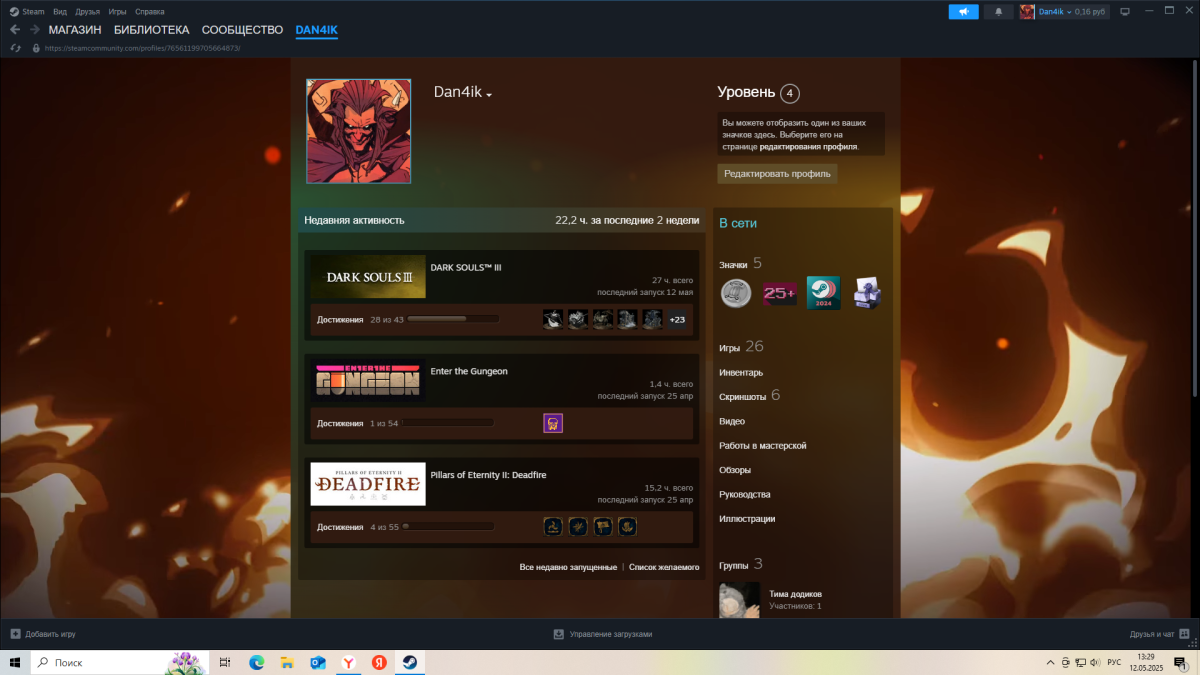Open the Руководства link
Viewport: 1200px width, 675px height.
point(745,494)
